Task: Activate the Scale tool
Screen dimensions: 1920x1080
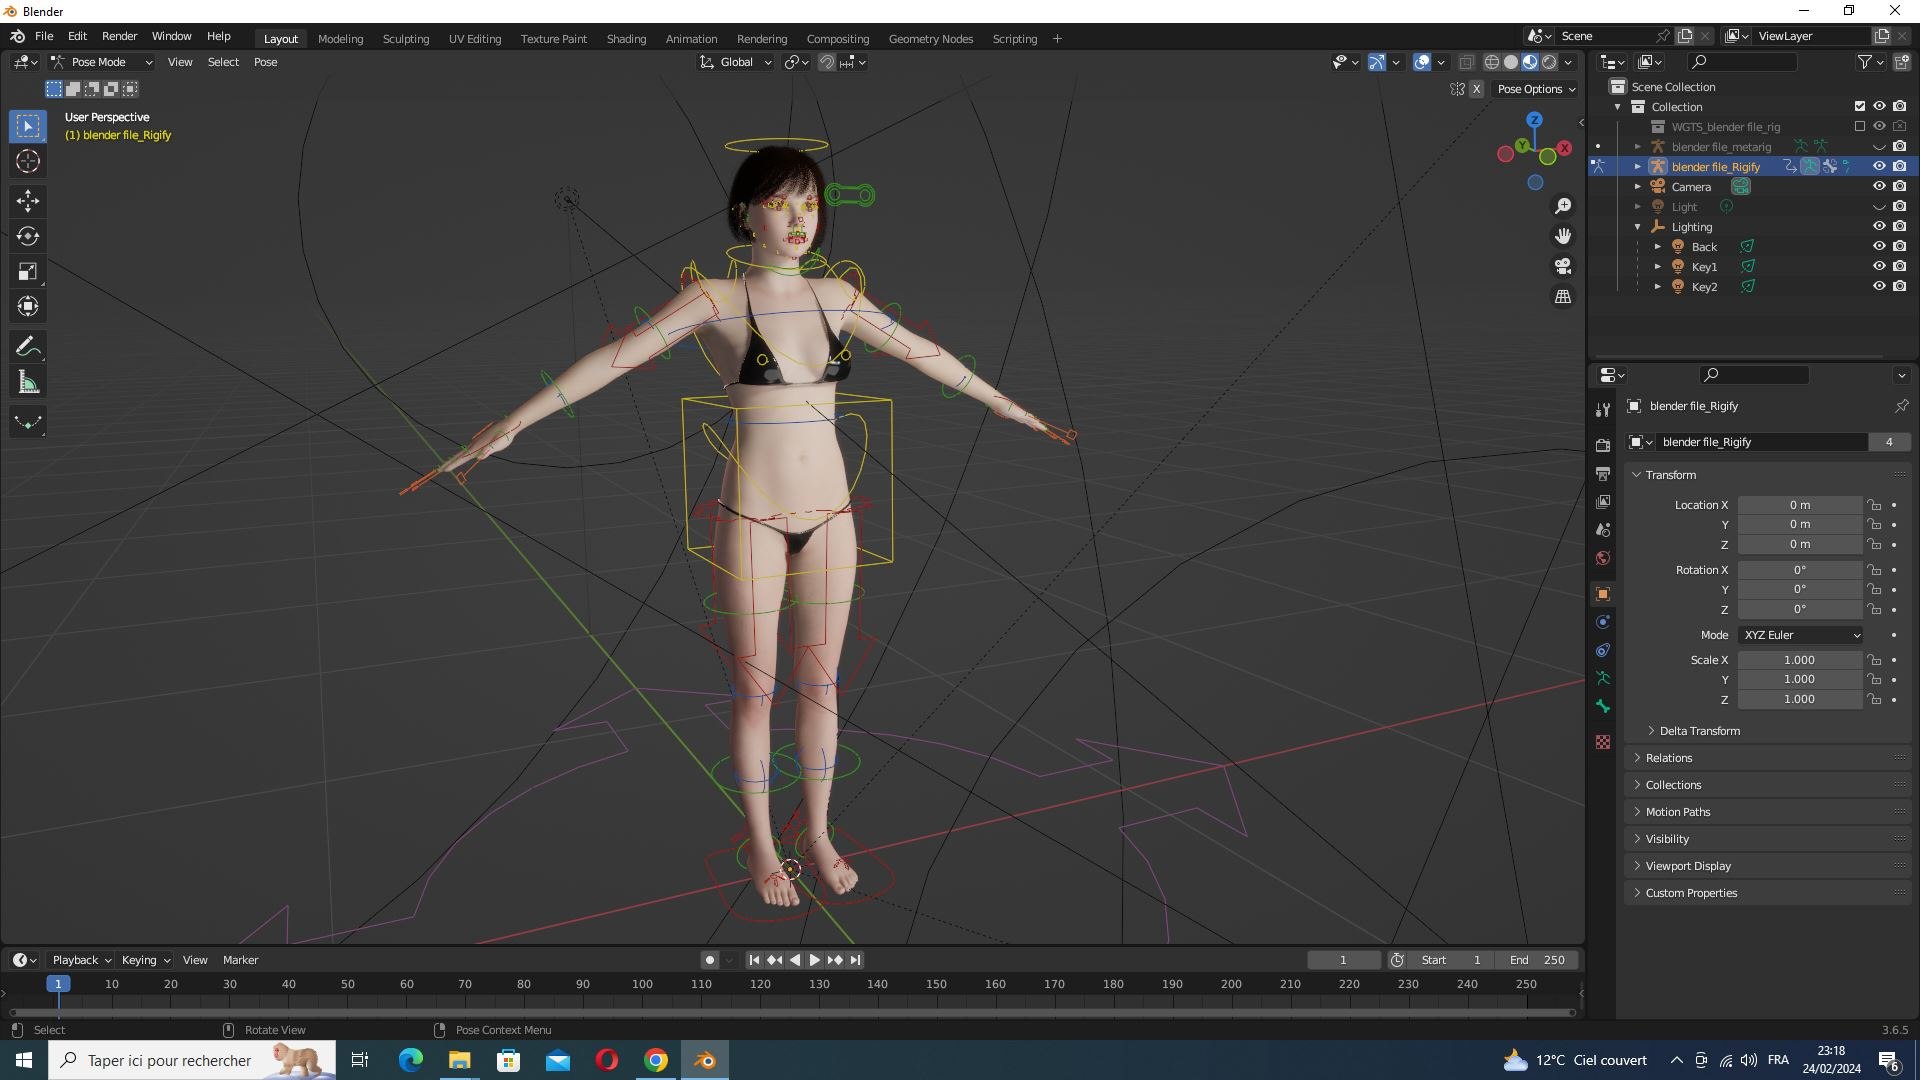Action: [x=28, y=271]
